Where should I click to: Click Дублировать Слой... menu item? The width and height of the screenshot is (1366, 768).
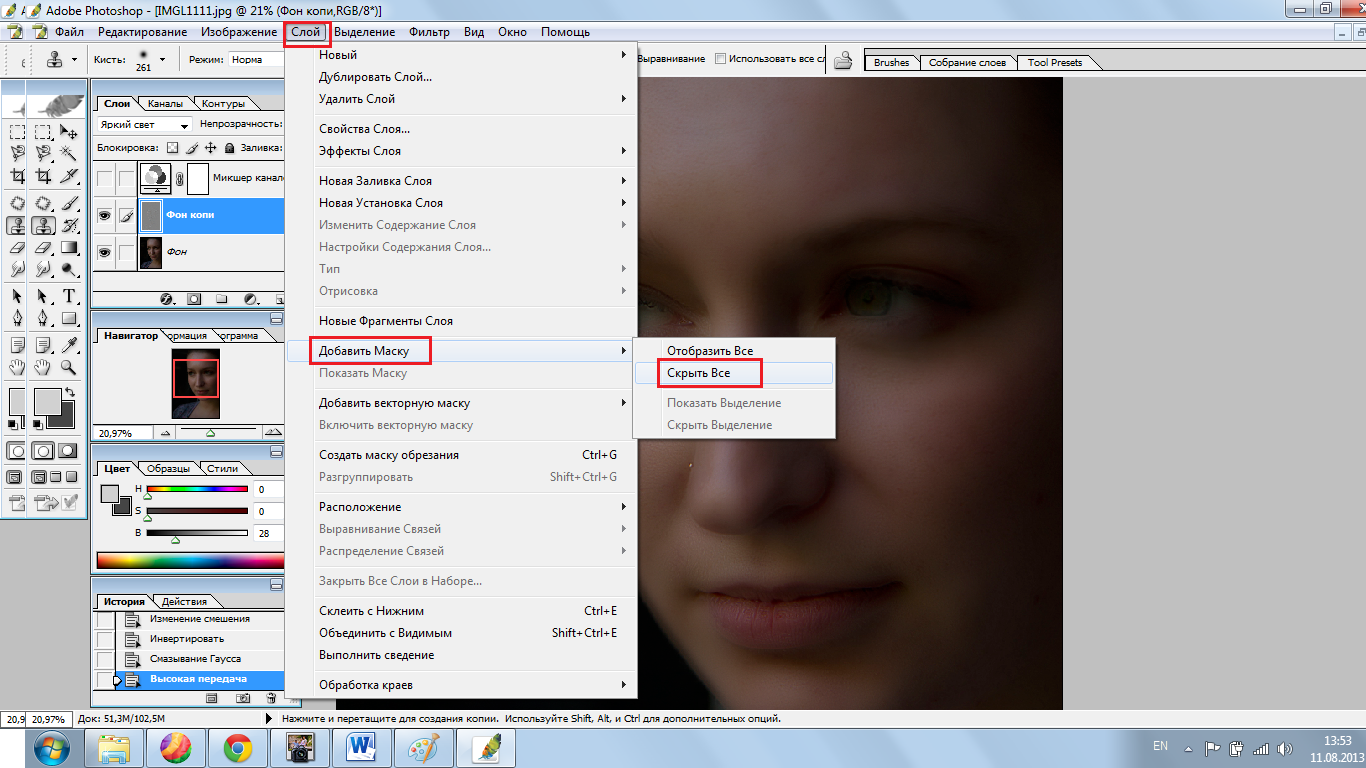pyautogui.click(x=461, y=77)
